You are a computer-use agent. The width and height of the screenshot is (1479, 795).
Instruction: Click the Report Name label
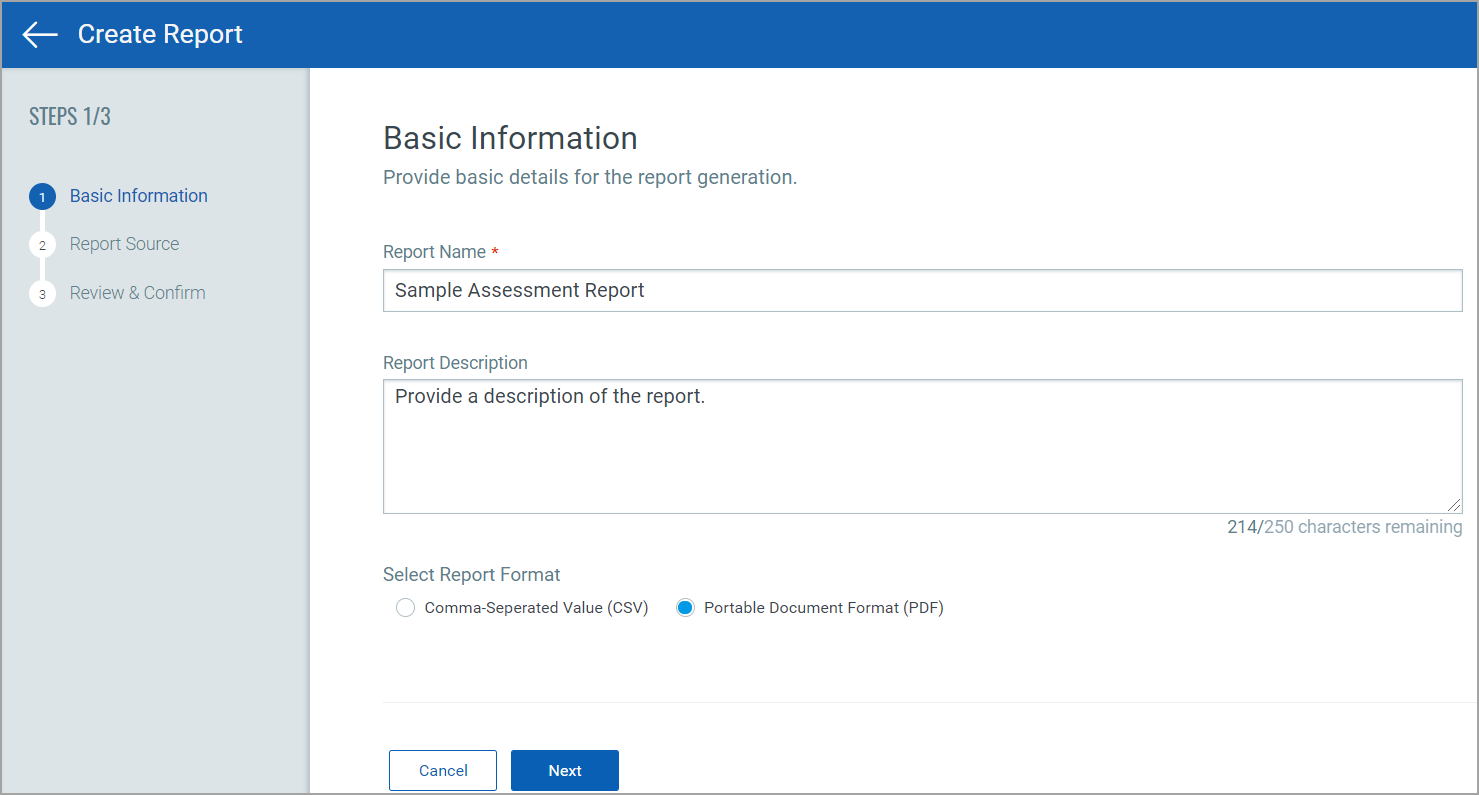(435, 252)
